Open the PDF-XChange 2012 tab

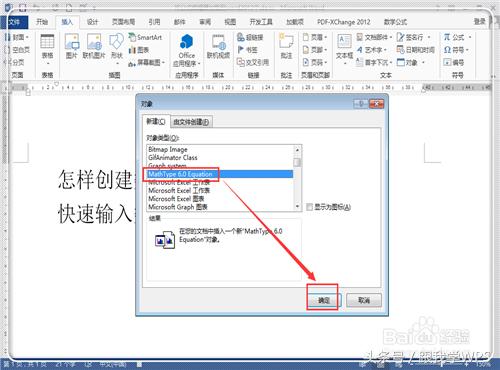[x=344, y=22]
